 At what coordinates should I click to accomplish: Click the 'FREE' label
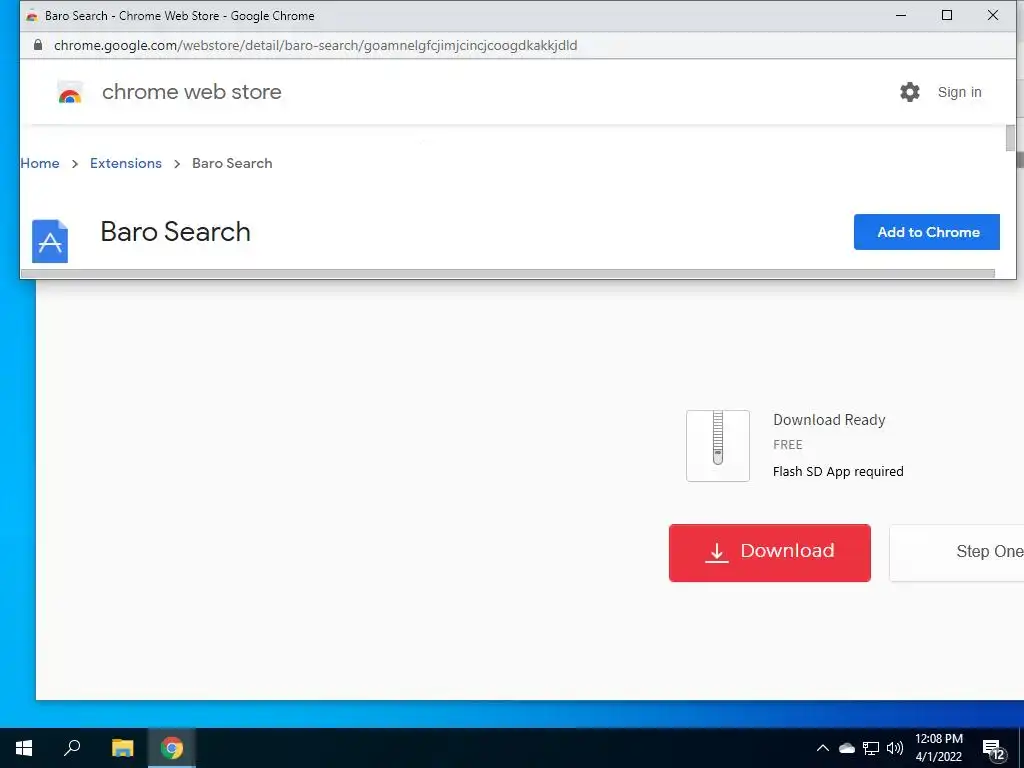click(x=788, y=445)
